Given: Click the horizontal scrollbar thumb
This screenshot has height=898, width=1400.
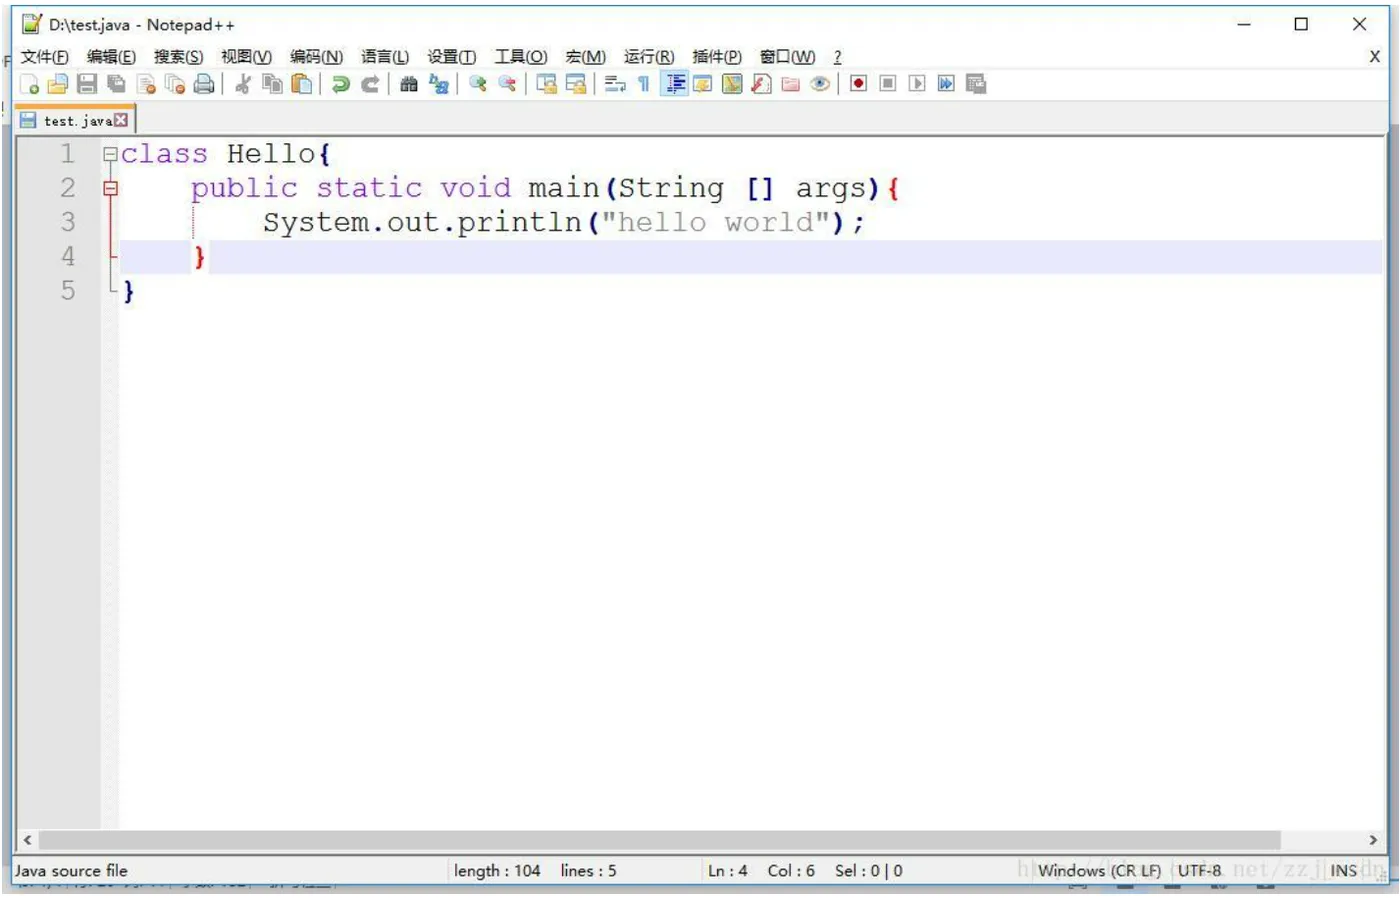Looking at the screenshot, I should pos(660,841).
